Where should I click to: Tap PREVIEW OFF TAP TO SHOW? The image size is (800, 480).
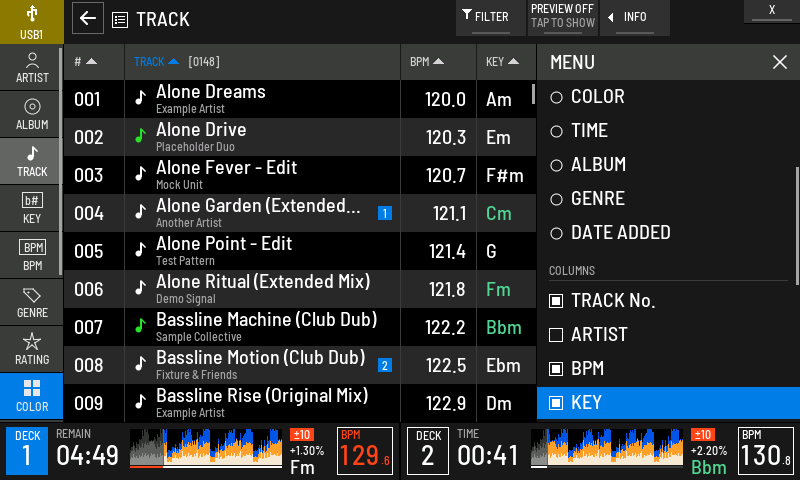pyautogui.click(x=563, y=18)
